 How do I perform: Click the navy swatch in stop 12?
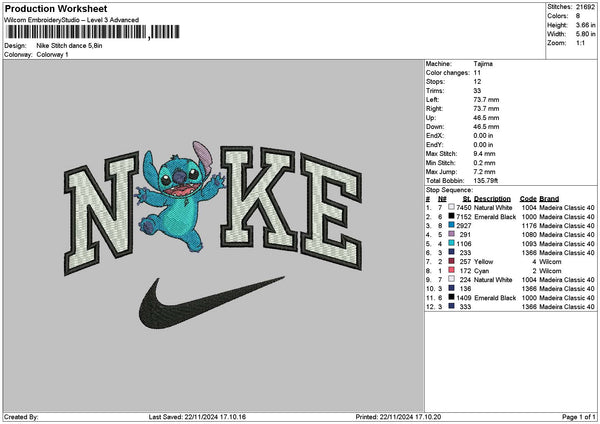coord(452,306)
